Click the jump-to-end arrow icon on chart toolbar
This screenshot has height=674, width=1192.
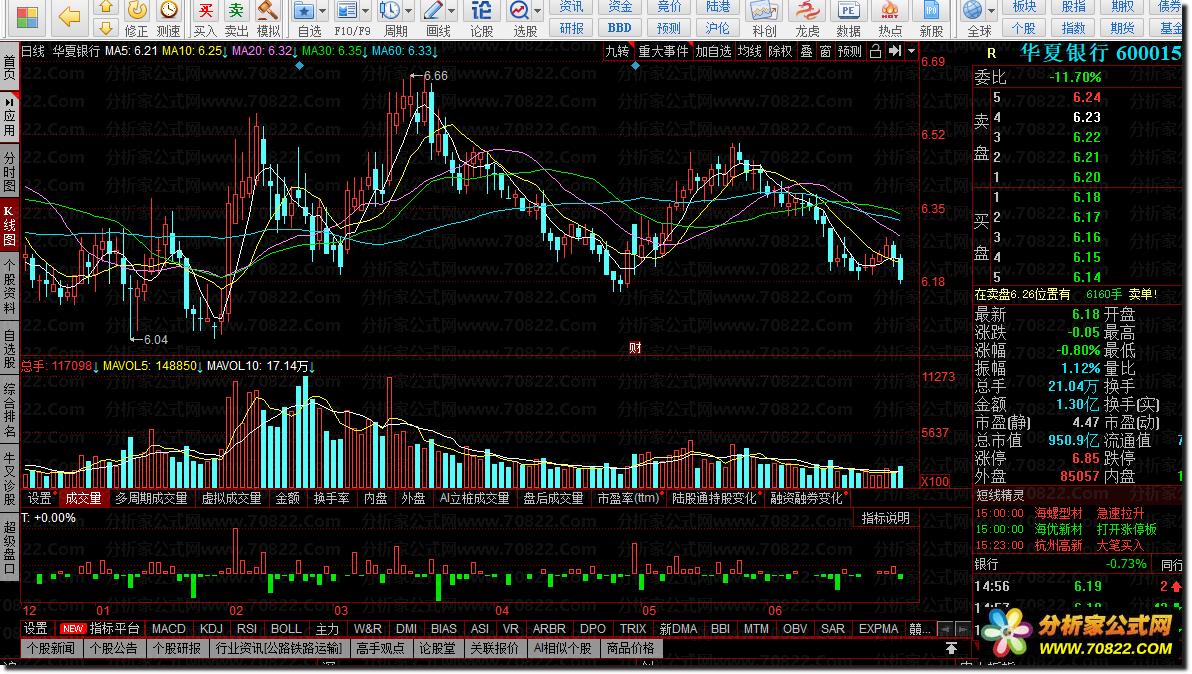895,51
